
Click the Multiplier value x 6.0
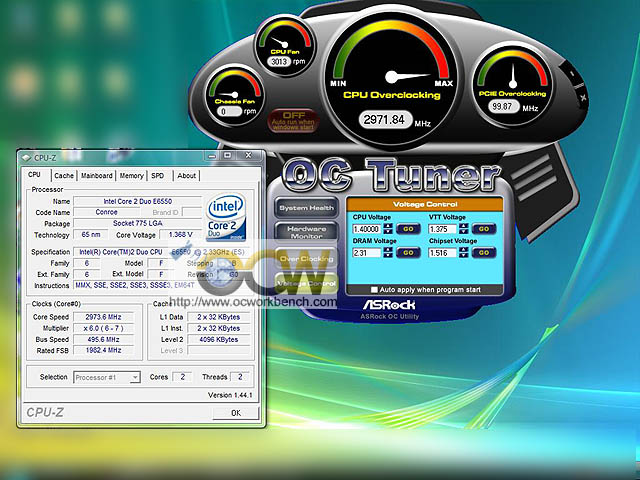point(103,328)
